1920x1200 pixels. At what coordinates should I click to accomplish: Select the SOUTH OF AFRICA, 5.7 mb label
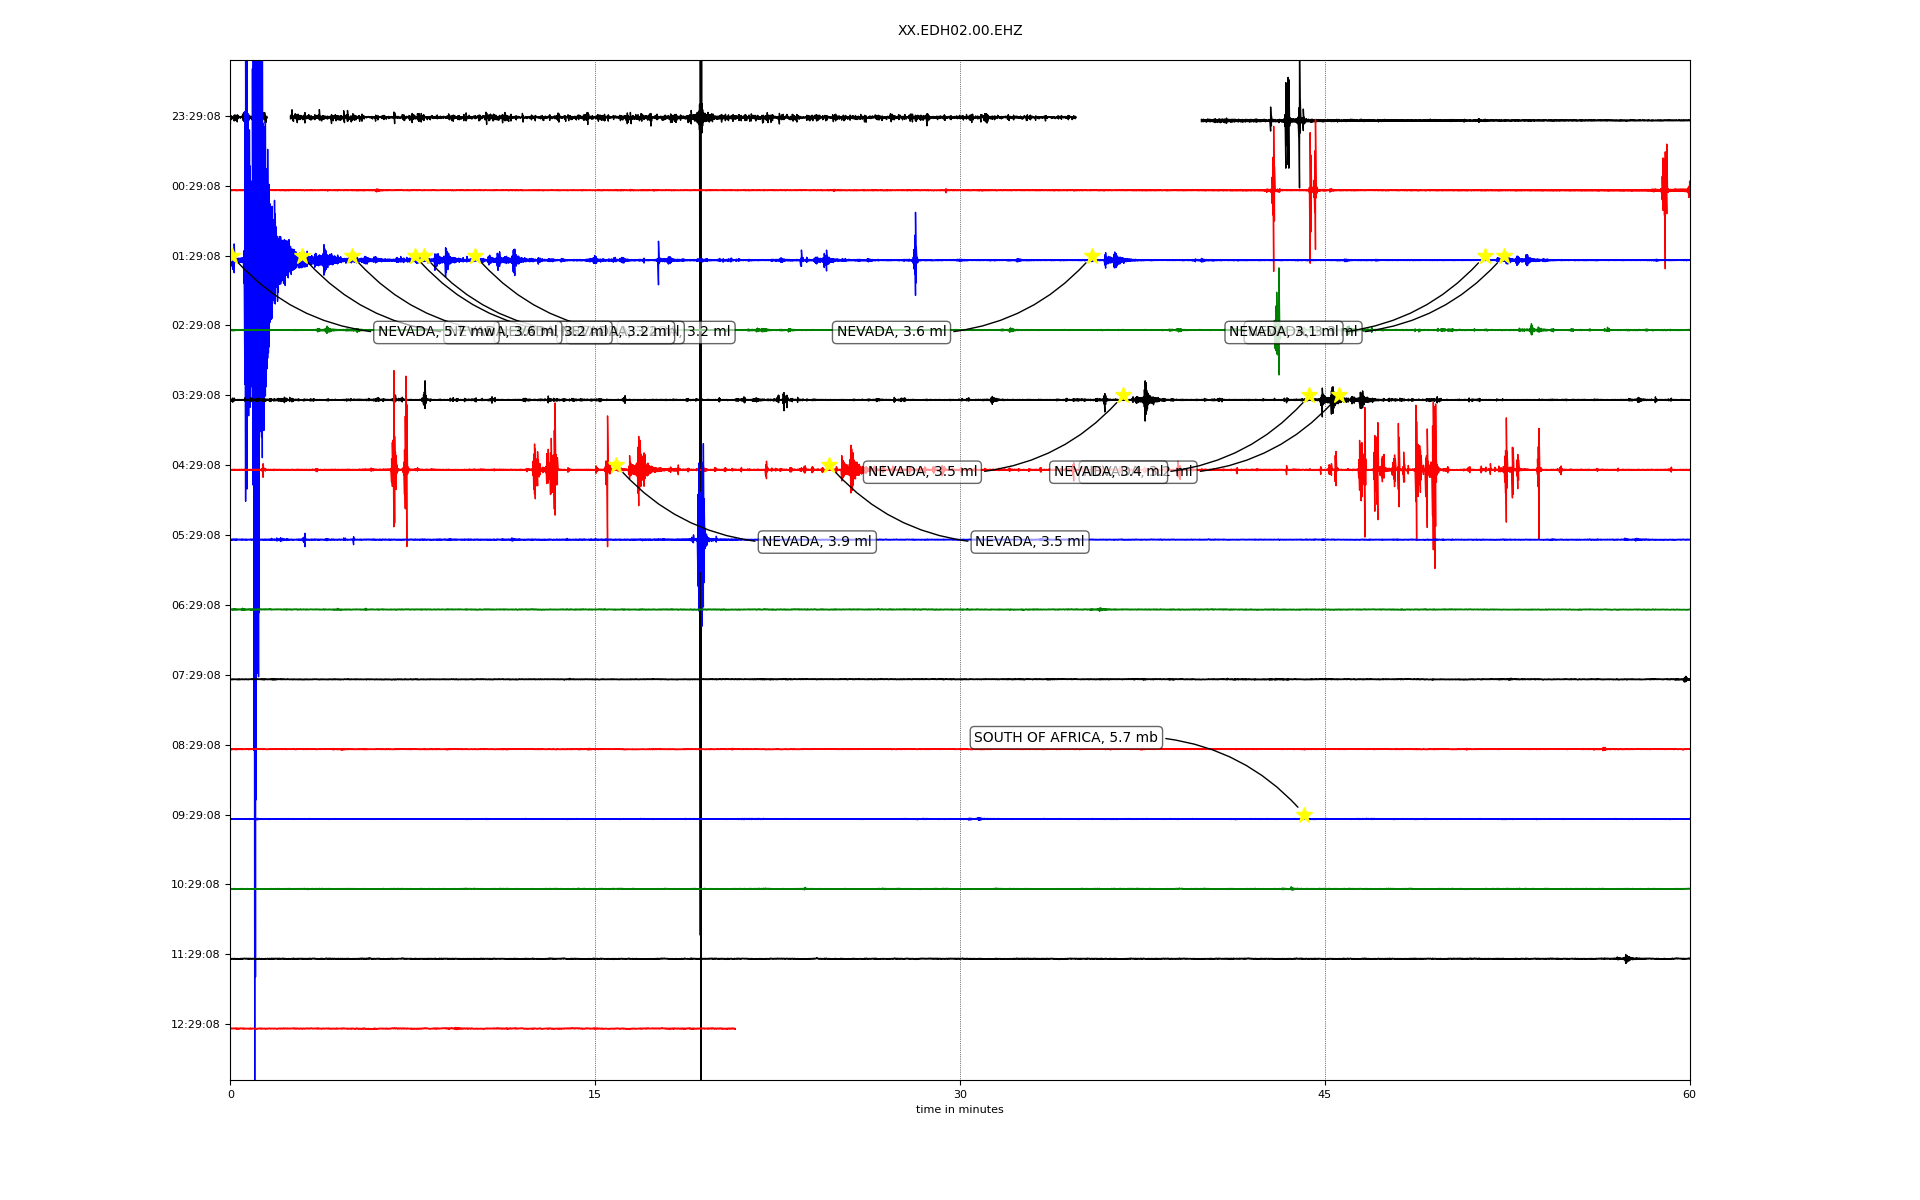coord(1065,738)
